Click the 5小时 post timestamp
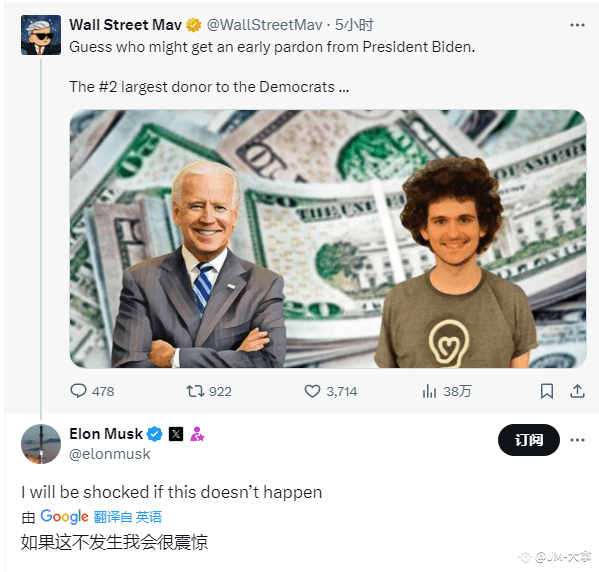Screen dimensions: 599x572 pos(354,25)
